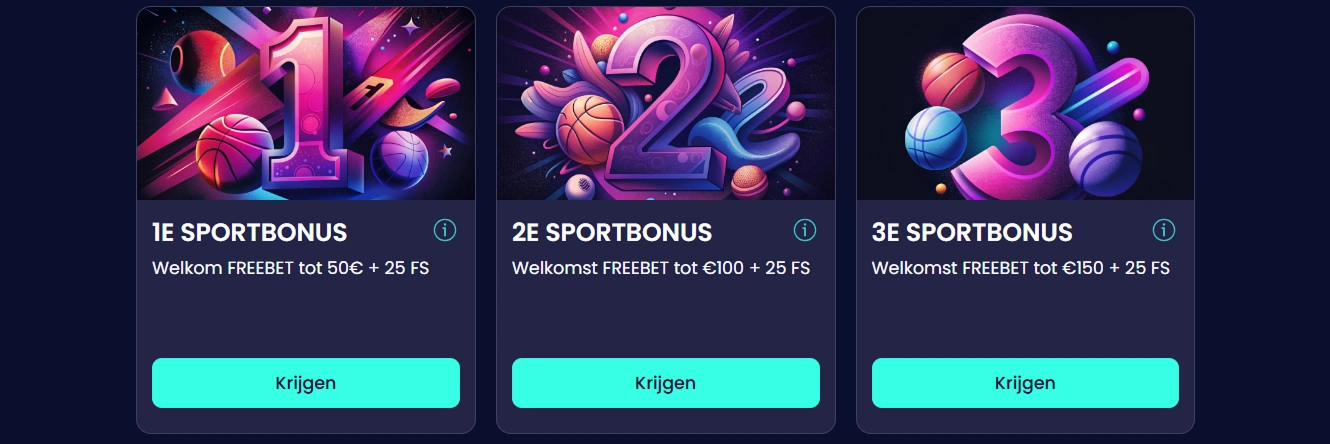Screen dimensions: 1330x444
Task: Get the 3E Sportbonus via Krijgen
Action: click(1025, 383)
